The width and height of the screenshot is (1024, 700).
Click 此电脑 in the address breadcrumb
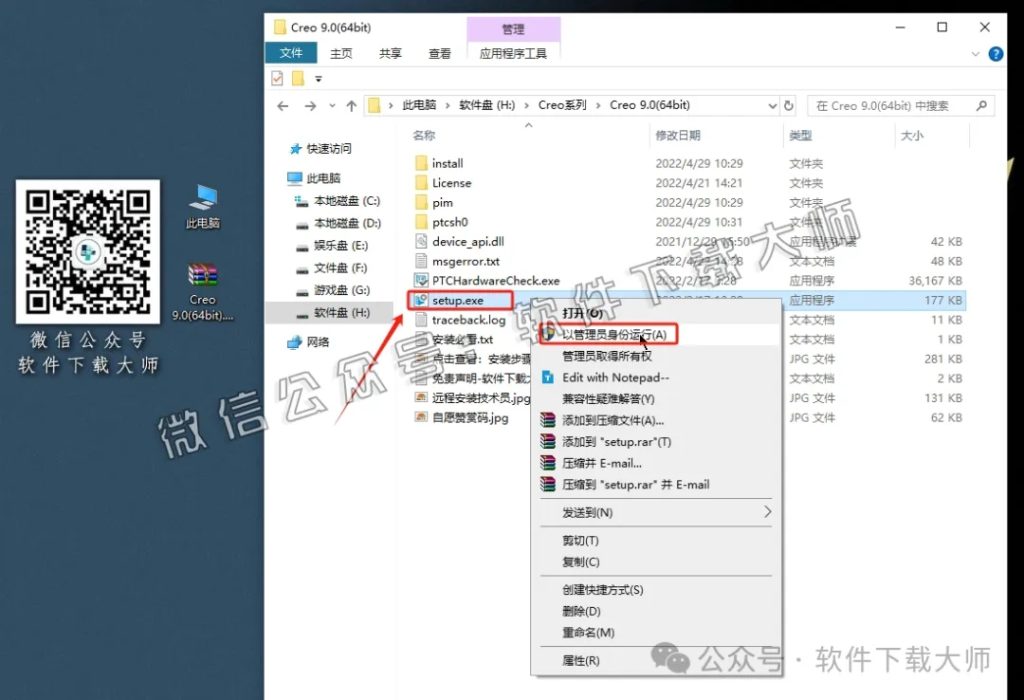(419, 105)
